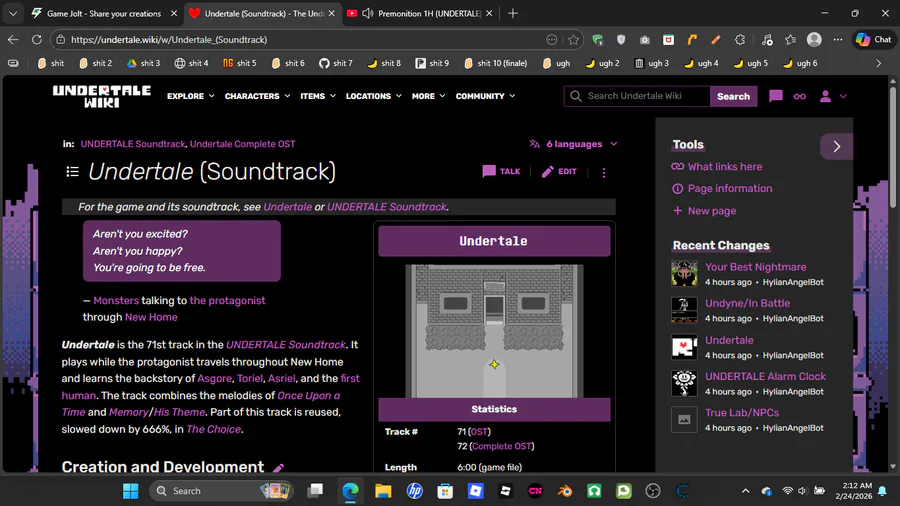
Task: Open the user account icon menu
Action: click(x=832, y=96)
